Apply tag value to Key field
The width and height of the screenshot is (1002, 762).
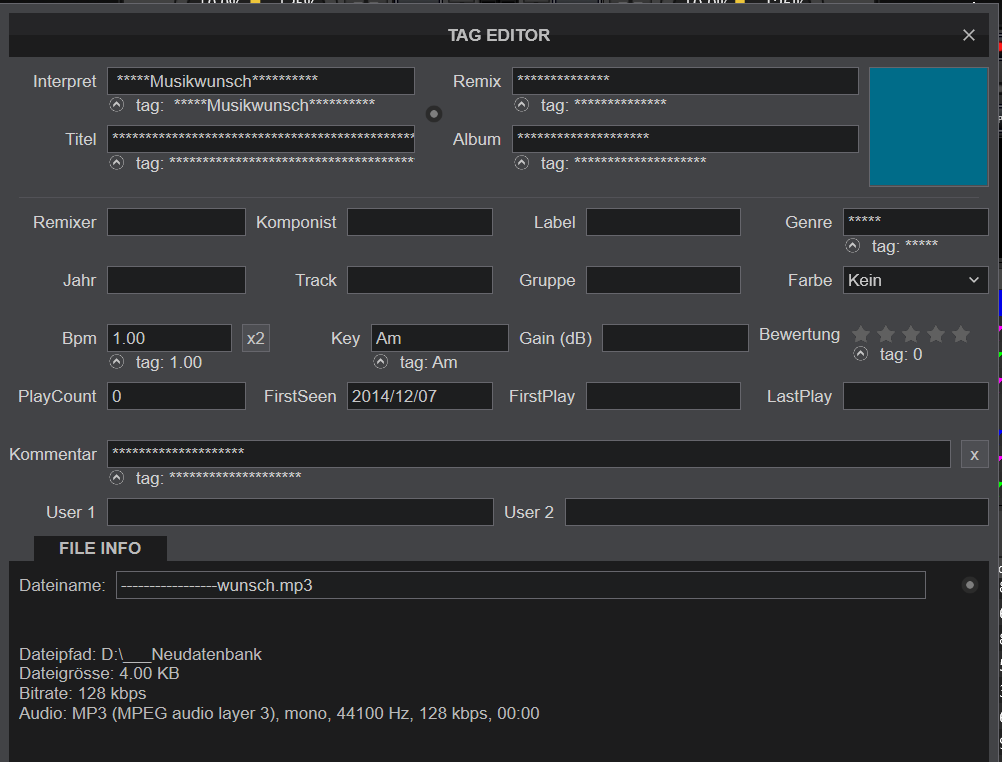(380, 362)
